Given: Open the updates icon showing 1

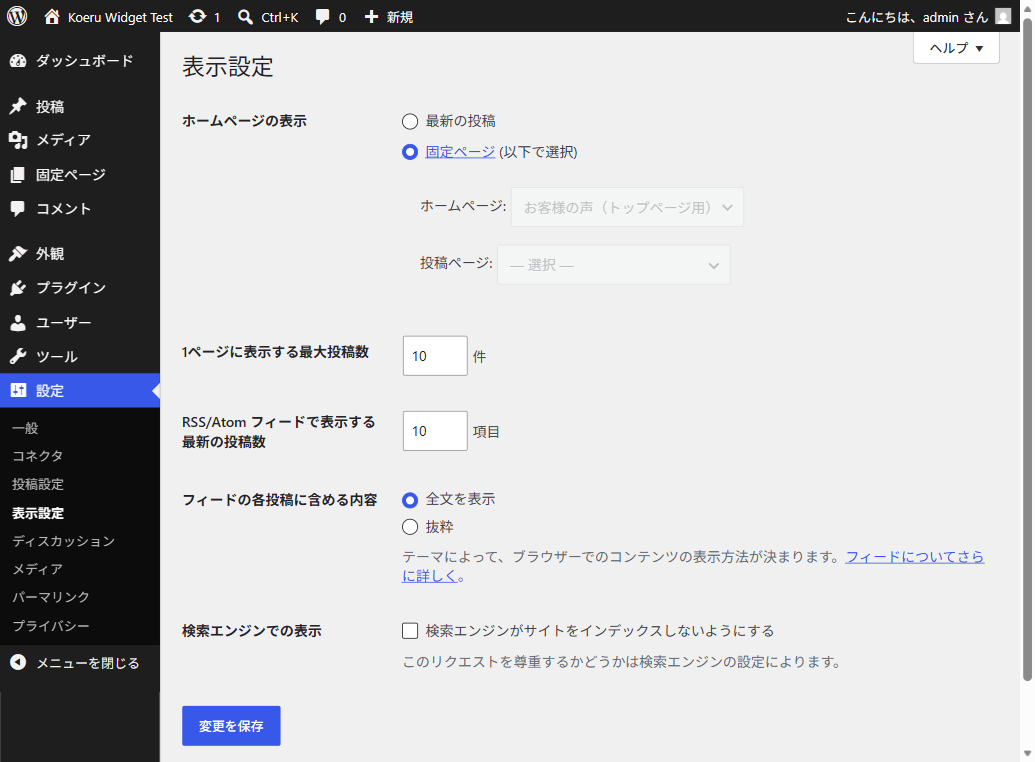Looking at the screenshot, I should (x=197, y=17).
